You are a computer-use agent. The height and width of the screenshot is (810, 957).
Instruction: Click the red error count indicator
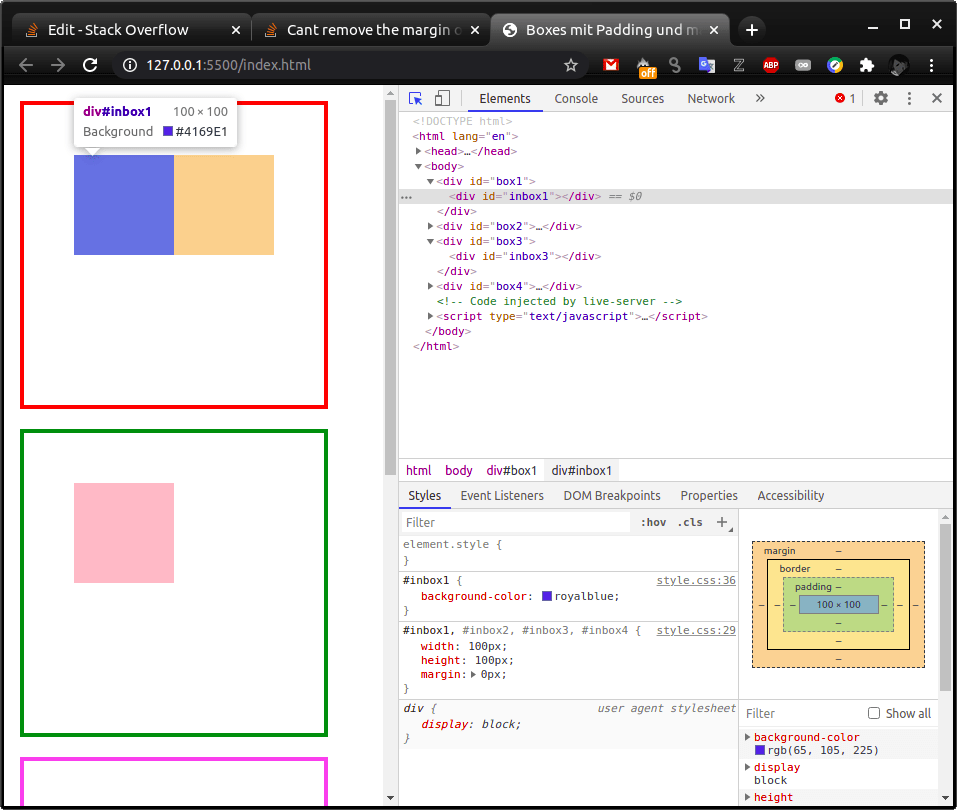845,98
